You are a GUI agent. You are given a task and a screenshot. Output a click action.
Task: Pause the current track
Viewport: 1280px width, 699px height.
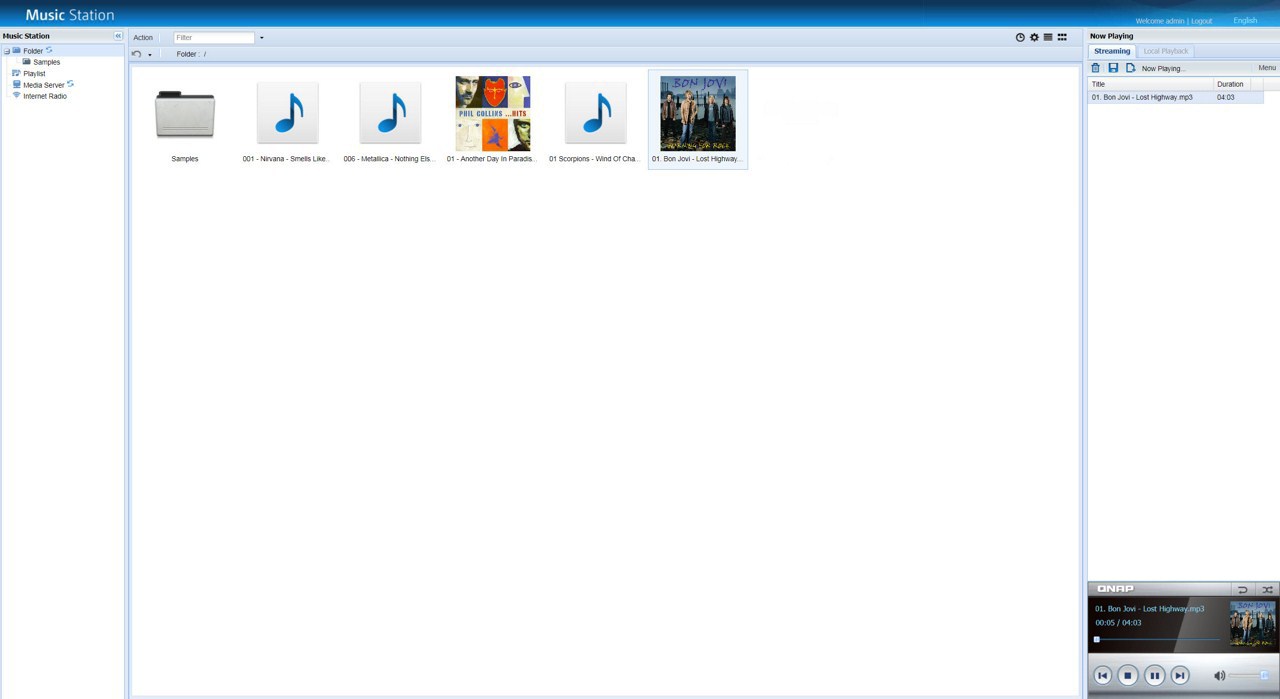(x=1154, y=676)
